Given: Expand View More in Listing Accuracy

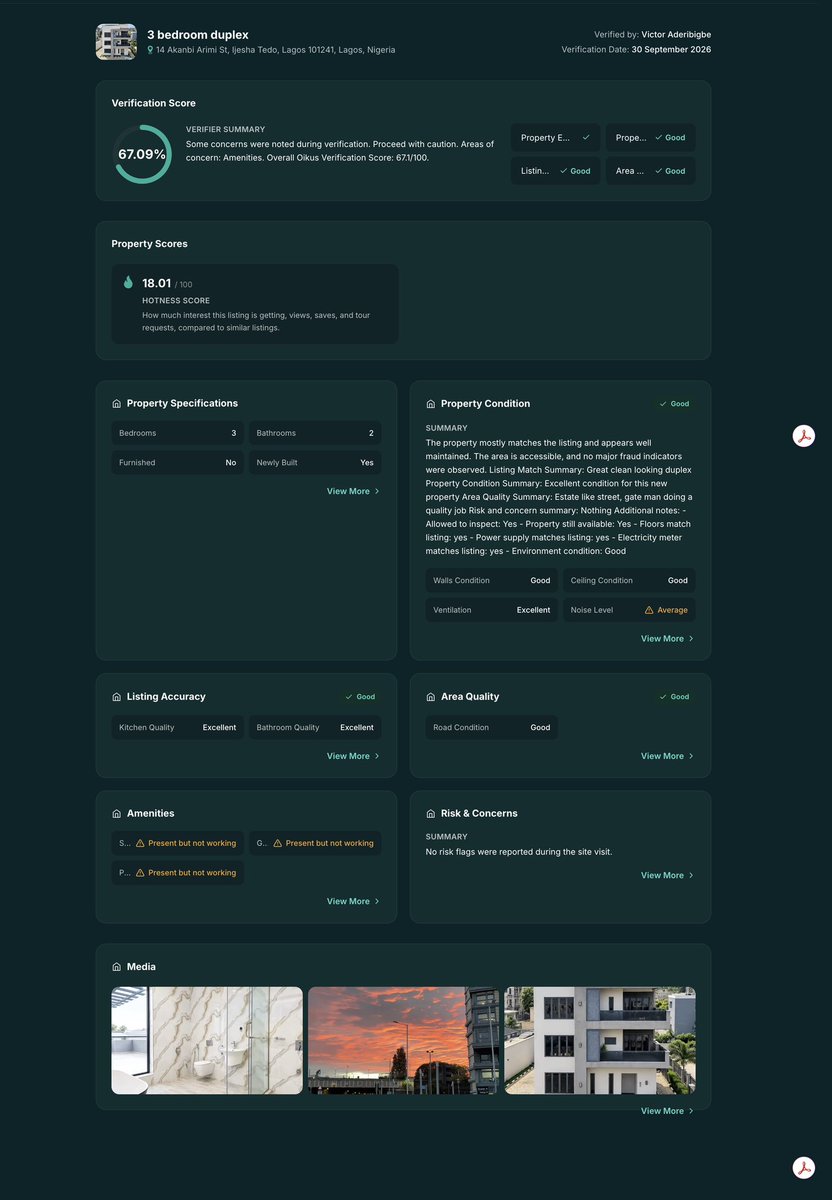Looking at the screenshot, I should (353, 756).
